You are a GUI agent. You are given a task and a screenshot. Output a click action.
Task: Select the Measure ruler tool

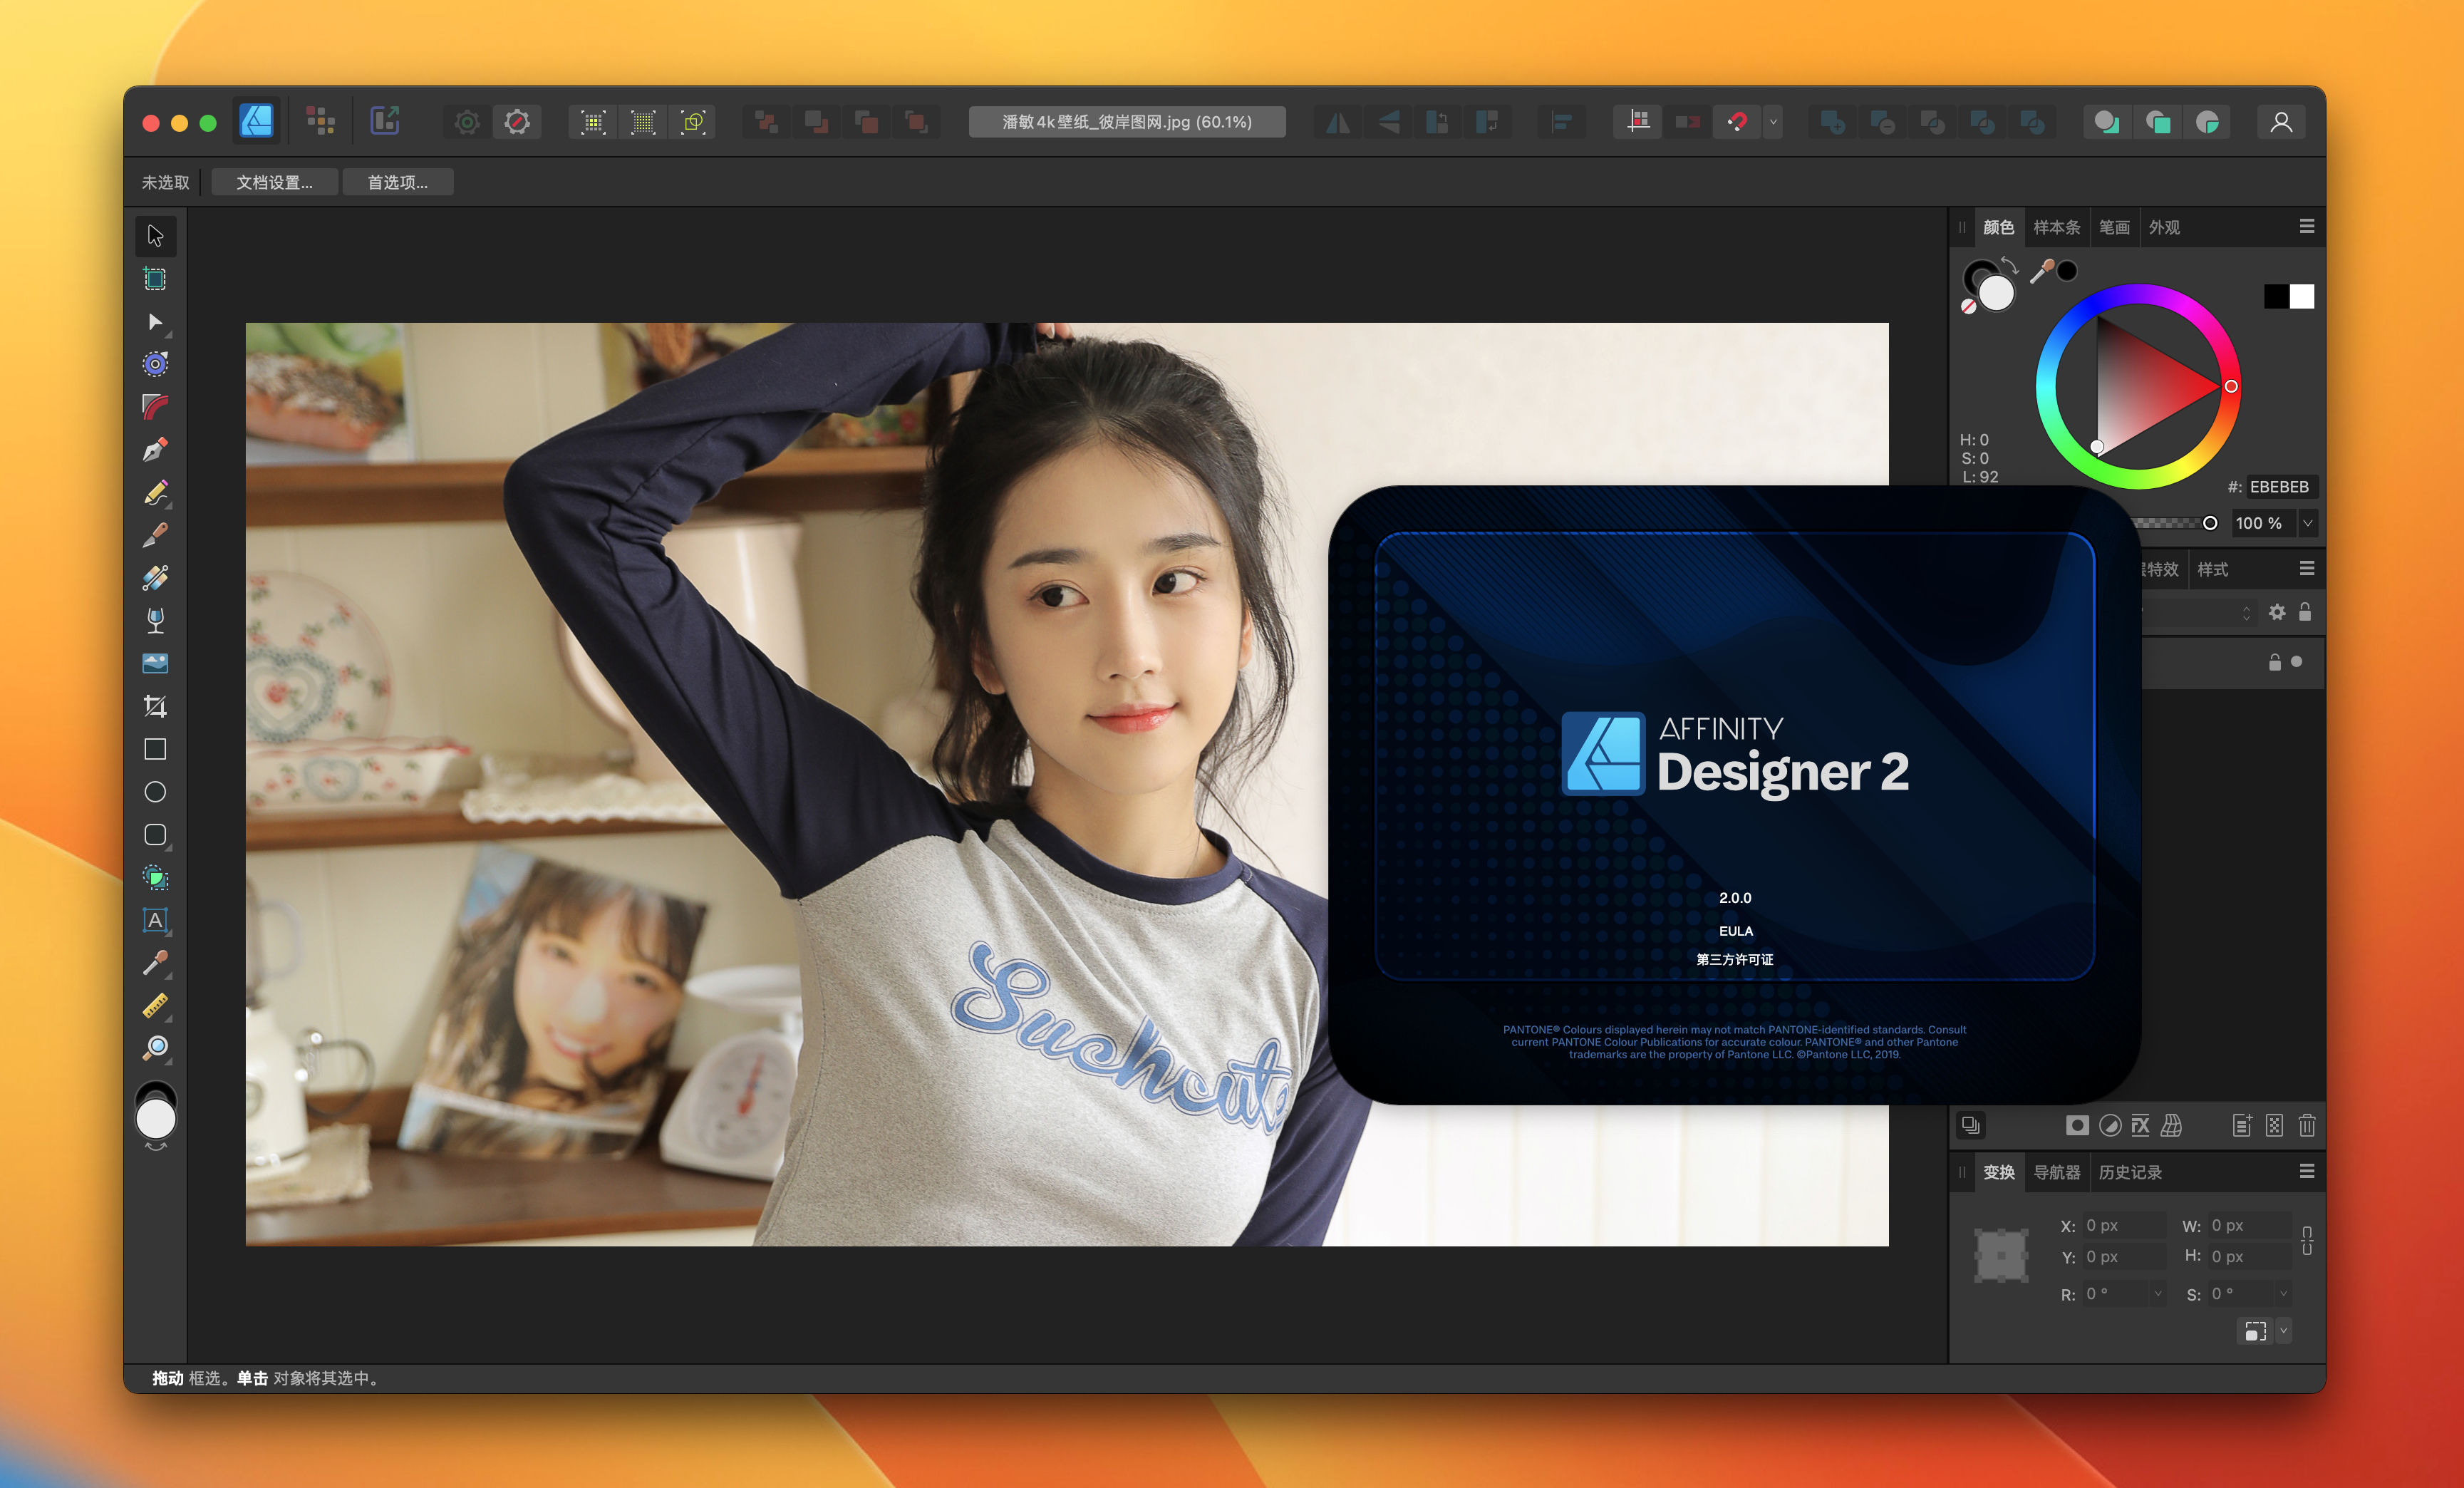tap(155, 1006)
